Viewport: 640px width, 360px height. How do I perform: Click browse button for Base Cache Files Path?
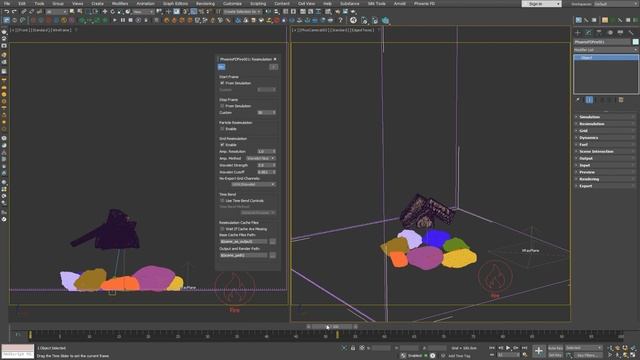tap(273, 242)
